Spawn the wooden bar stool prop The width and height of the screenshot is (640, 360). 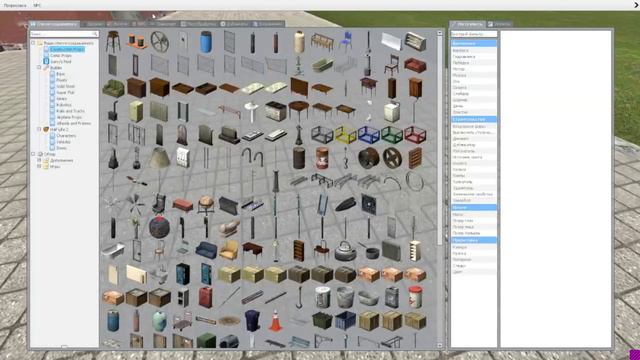pyautogui.click(x=113, y=42)
